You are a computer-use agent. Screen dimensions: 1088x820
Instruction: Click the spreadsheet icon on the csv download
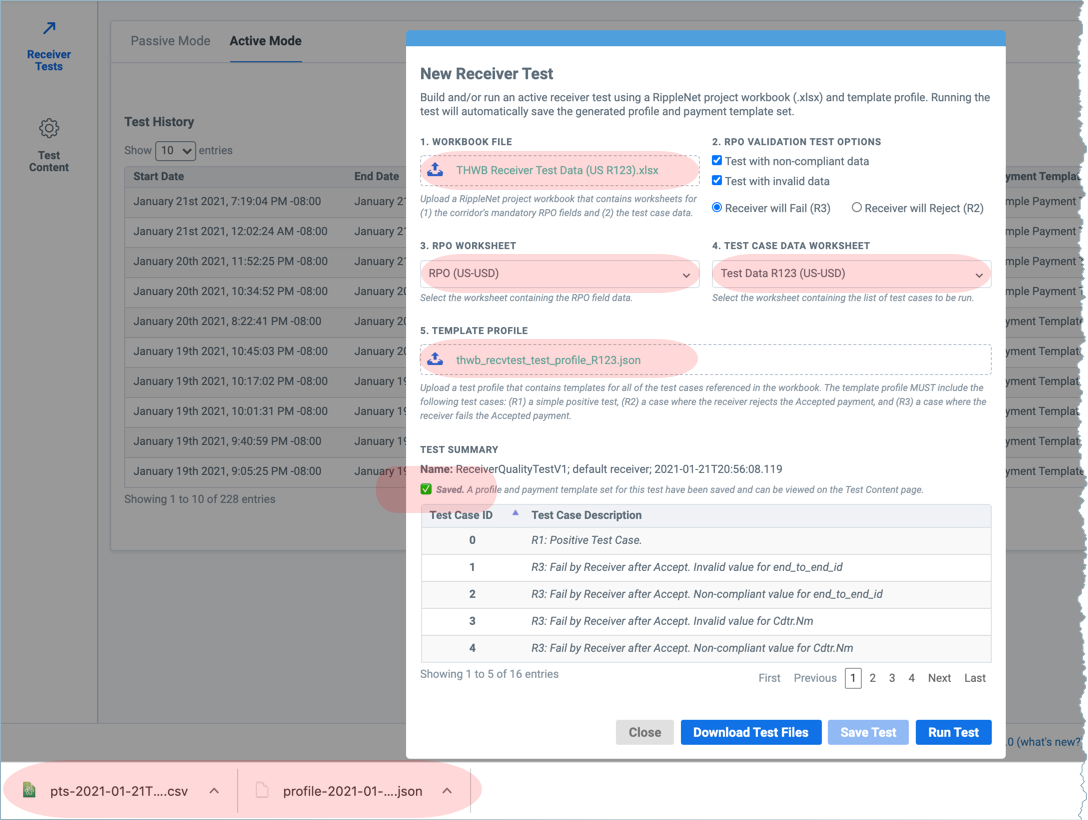[29, 790]
